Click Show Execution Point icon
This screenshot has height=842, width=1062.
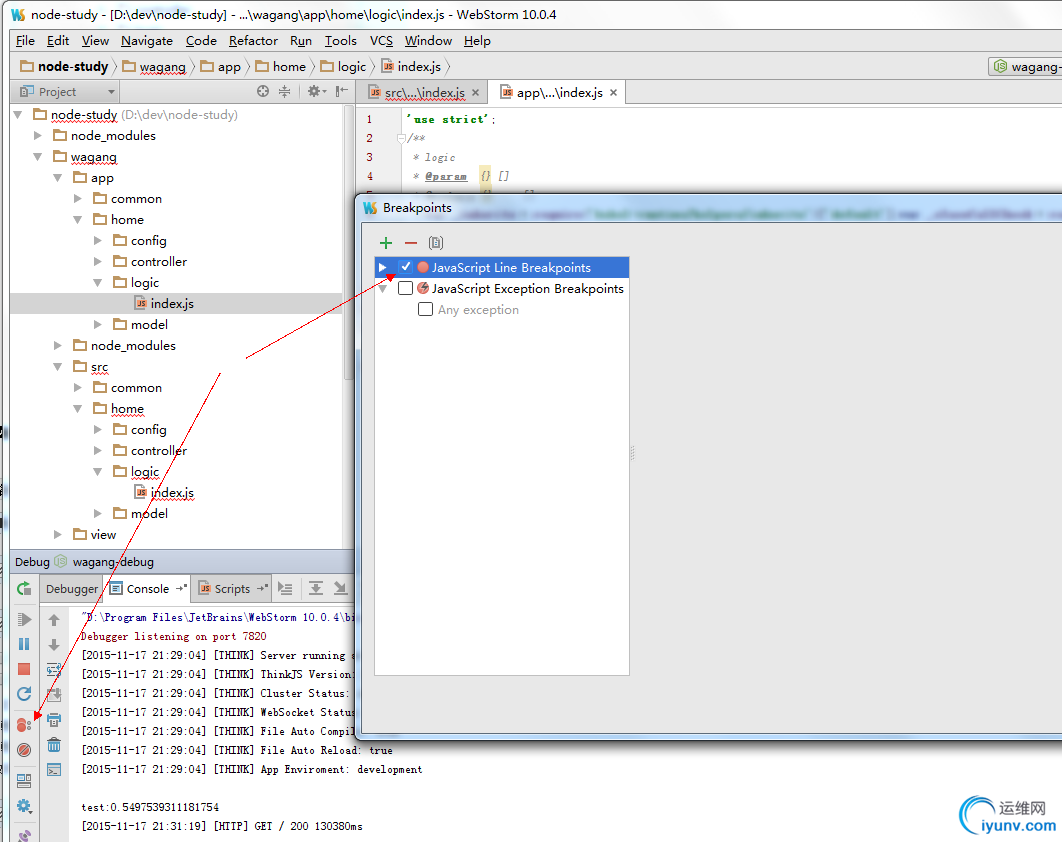tap(285, 589)
